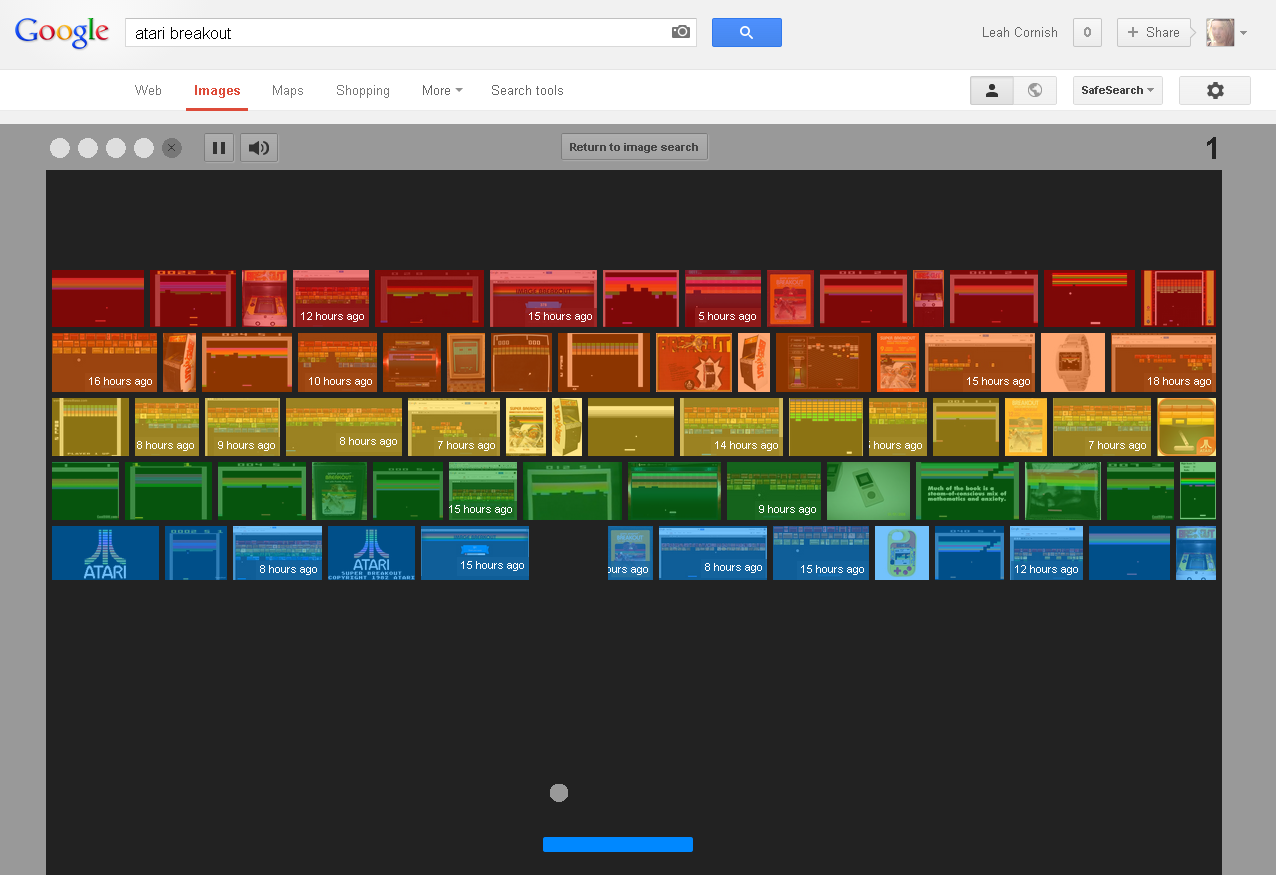Image resolution: width=1276 pixels, height=875 pixels.
Task: Select the Images tab
Action: coord(217,90)
